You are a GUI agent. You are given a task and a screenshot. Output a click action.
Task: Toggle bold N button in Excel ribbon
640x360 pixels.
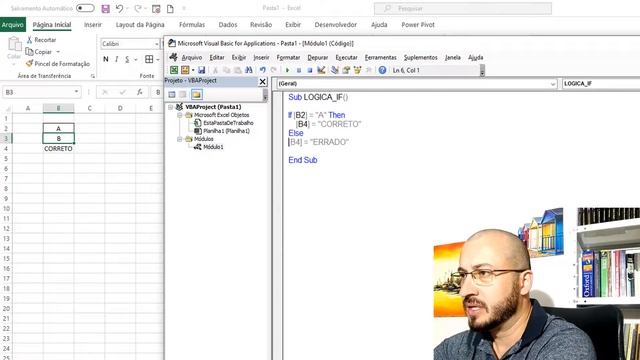[x=106, y=59]
